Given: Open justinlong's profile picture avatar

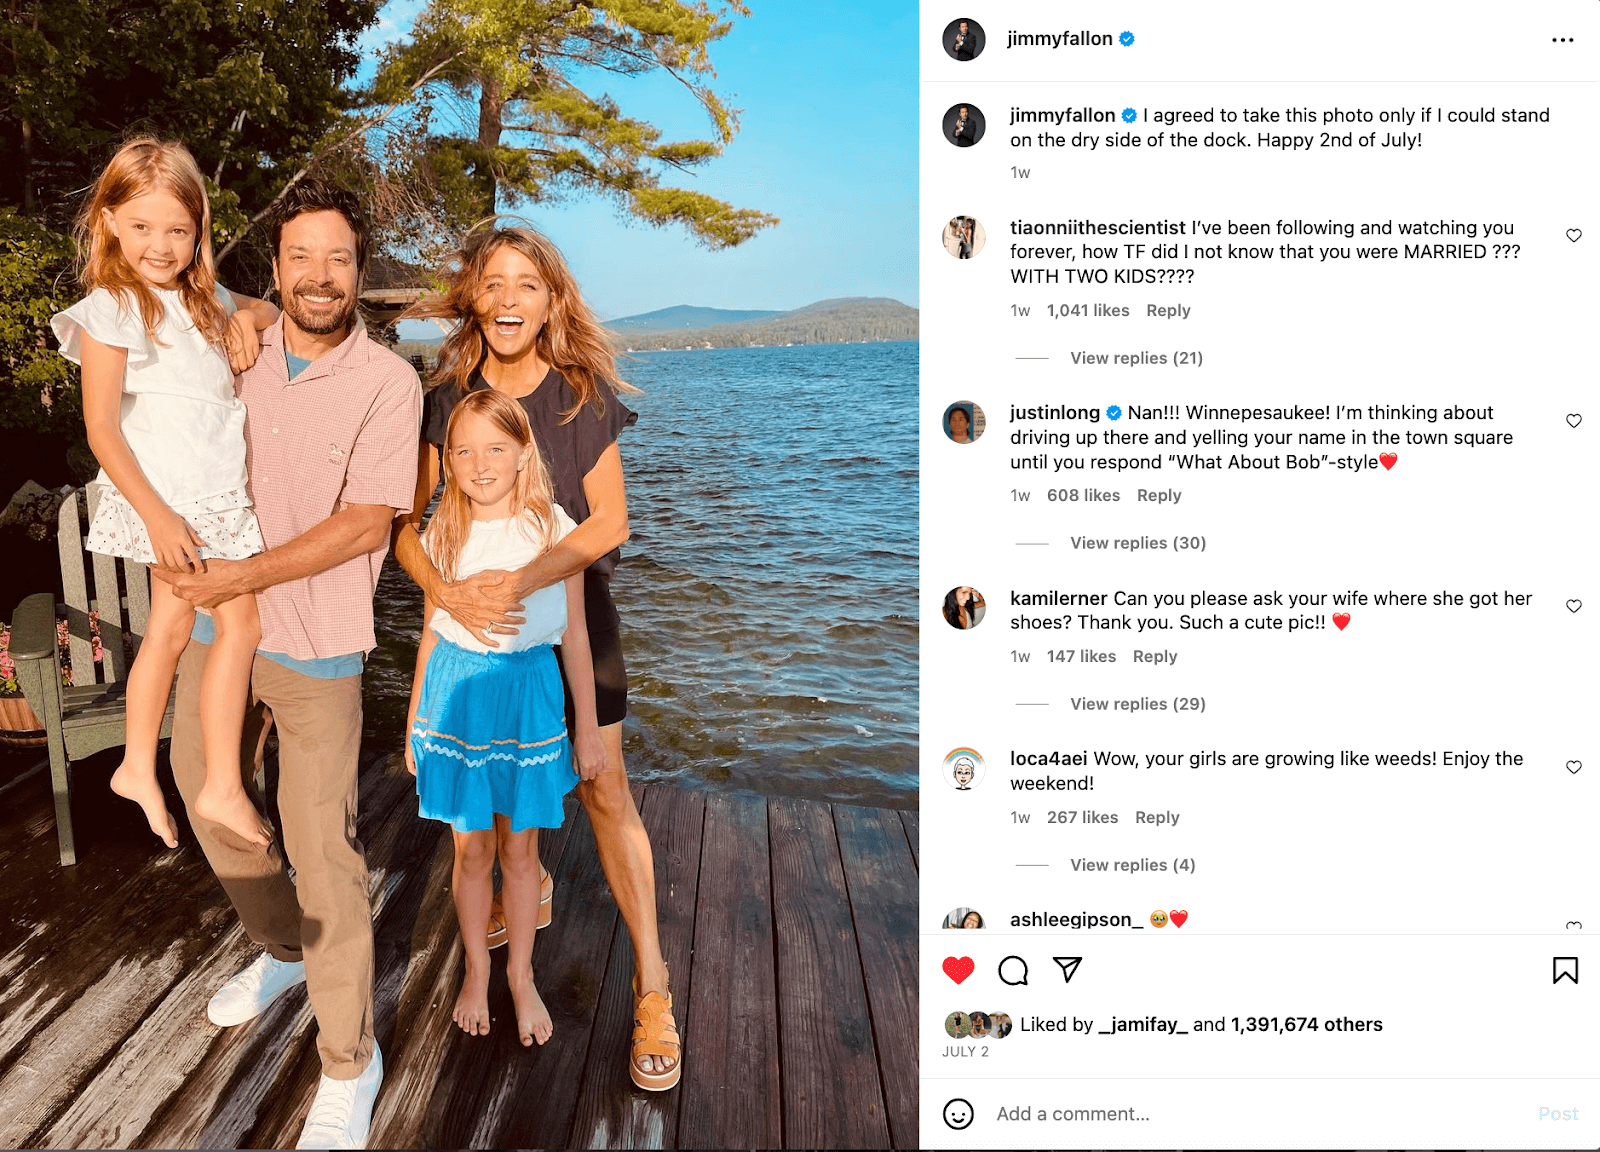Looking at the screenshot, I should click(964, 422).
